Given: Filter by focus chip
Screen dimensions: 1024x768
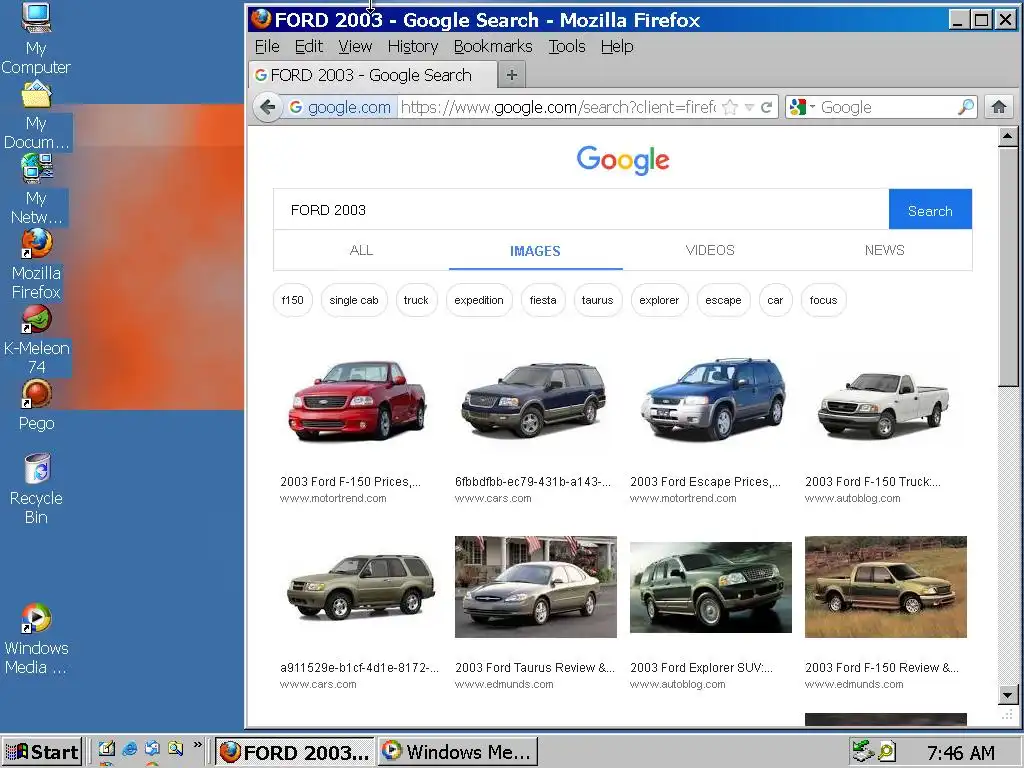Looking at the screenshot, I should 823,300.
